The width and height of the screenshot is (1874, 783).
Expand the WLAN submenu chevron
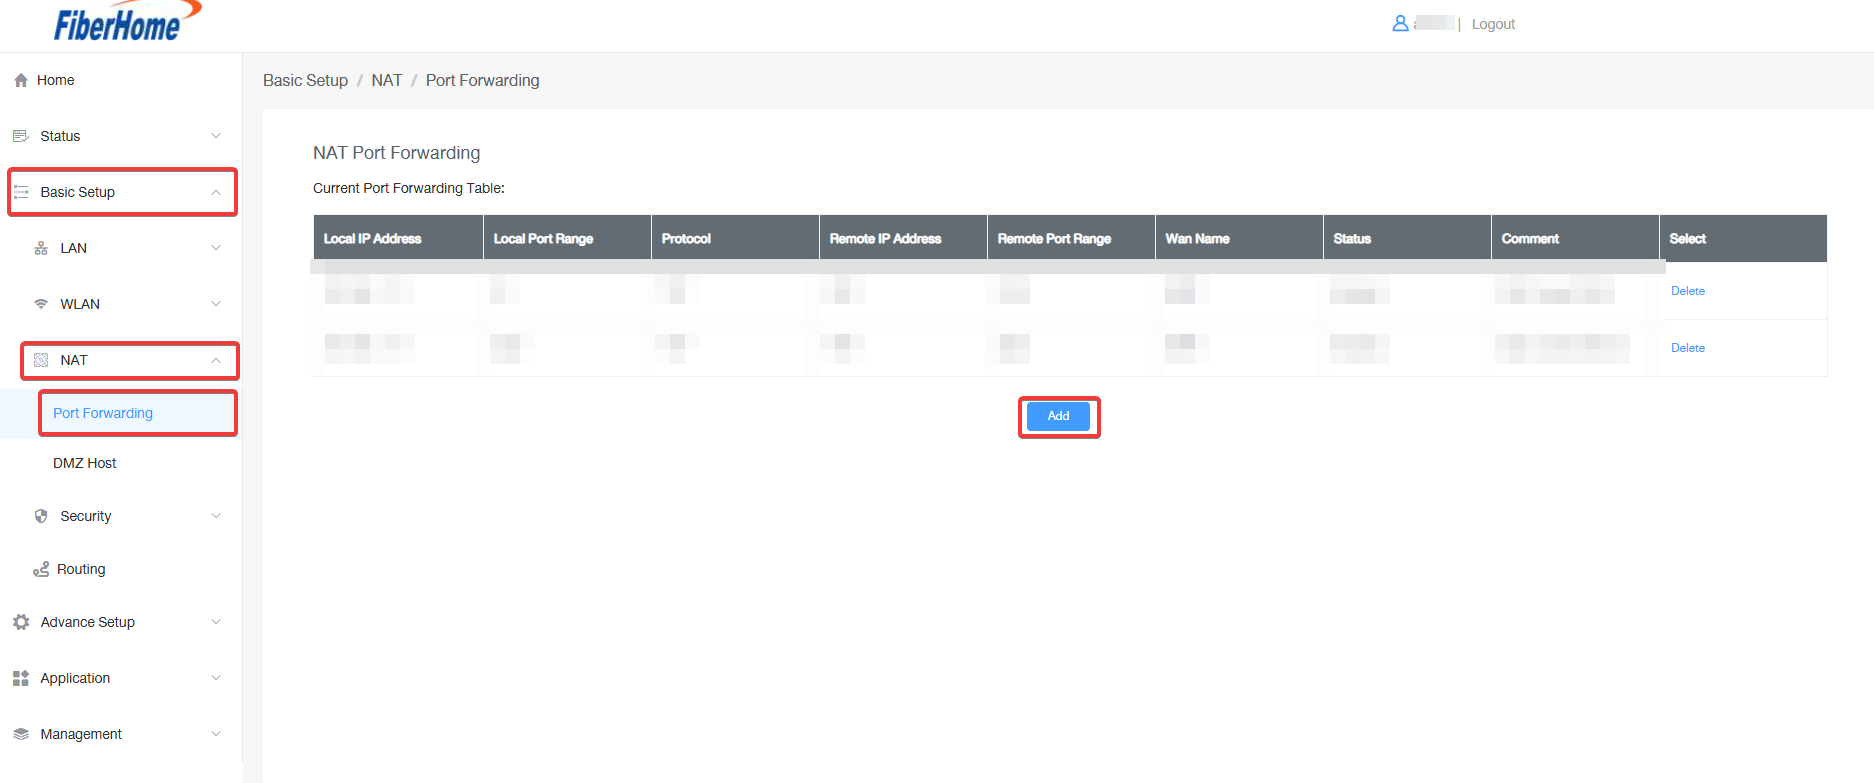click(216, 304)
